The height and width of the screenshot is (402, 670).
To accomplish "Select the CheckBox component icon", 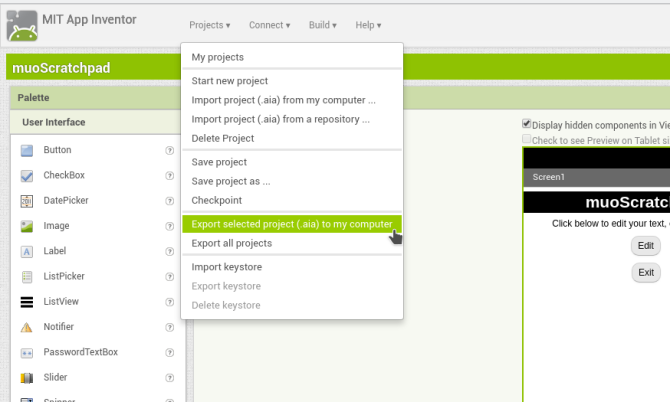I will pos(26,176).
